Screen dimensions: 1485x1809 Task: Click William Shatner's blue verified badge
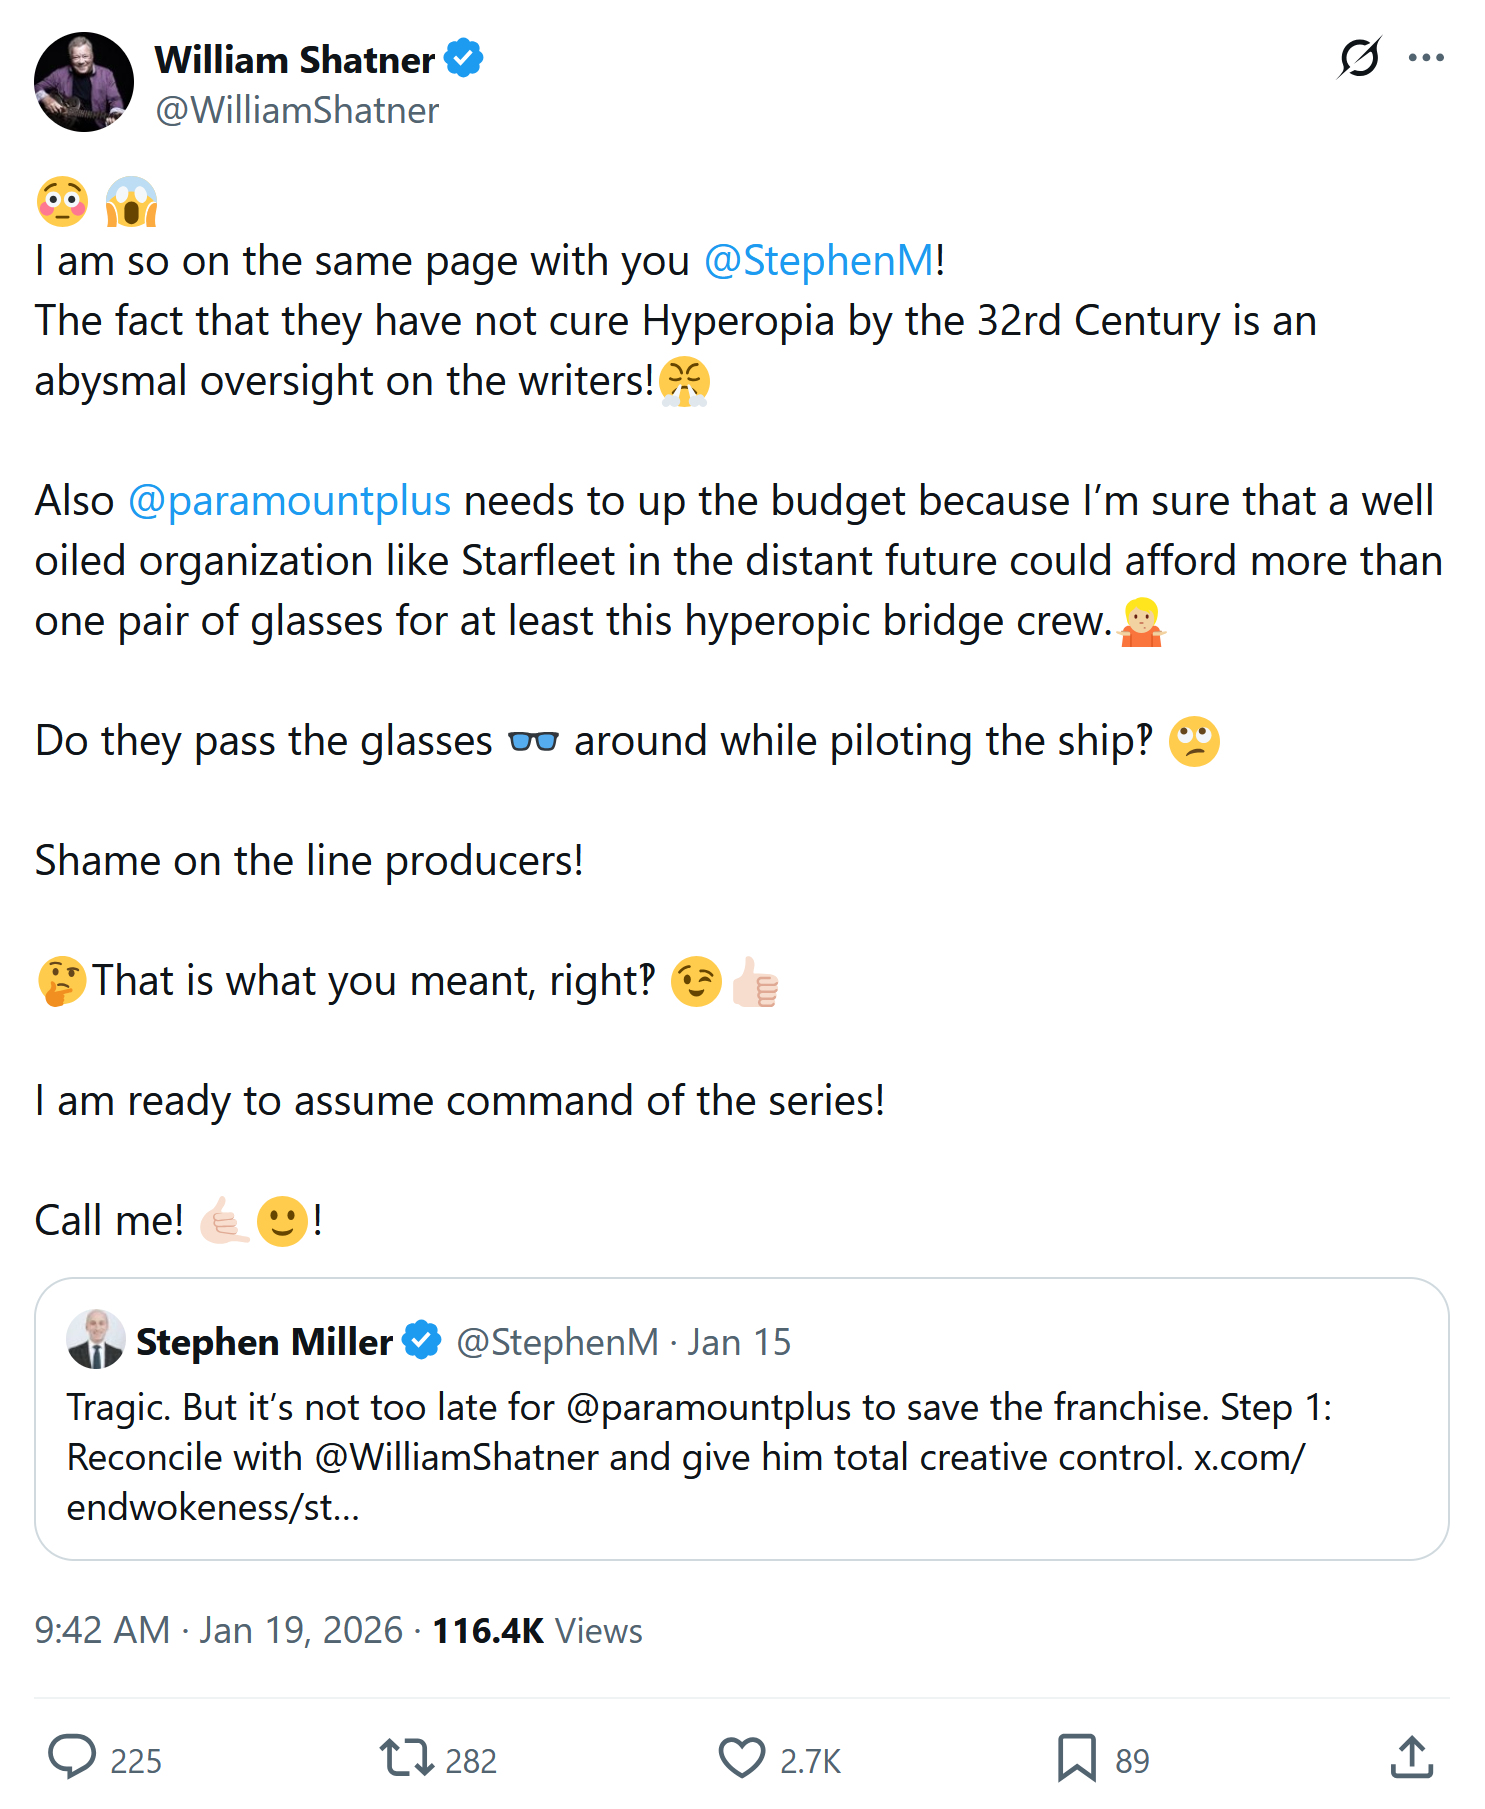(x=464, y=59)
